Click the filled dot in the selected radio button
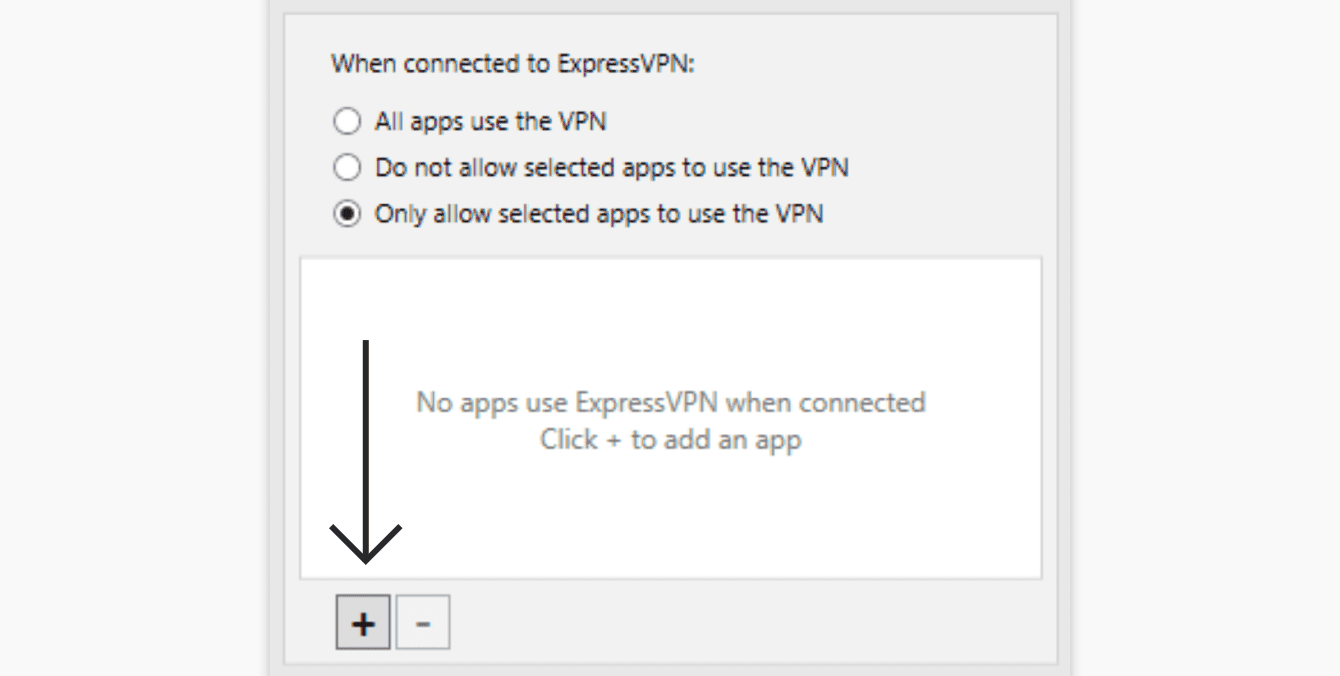 347,214
